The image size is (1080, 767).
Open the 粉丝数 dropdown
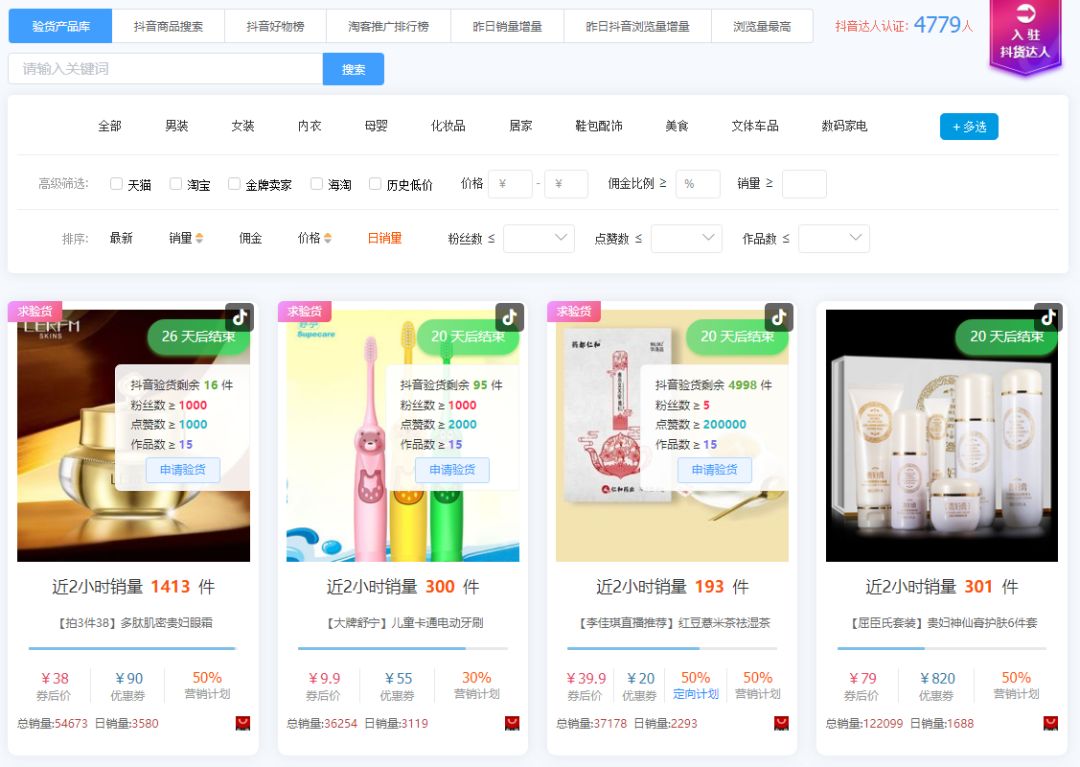[x=539, y=239]
